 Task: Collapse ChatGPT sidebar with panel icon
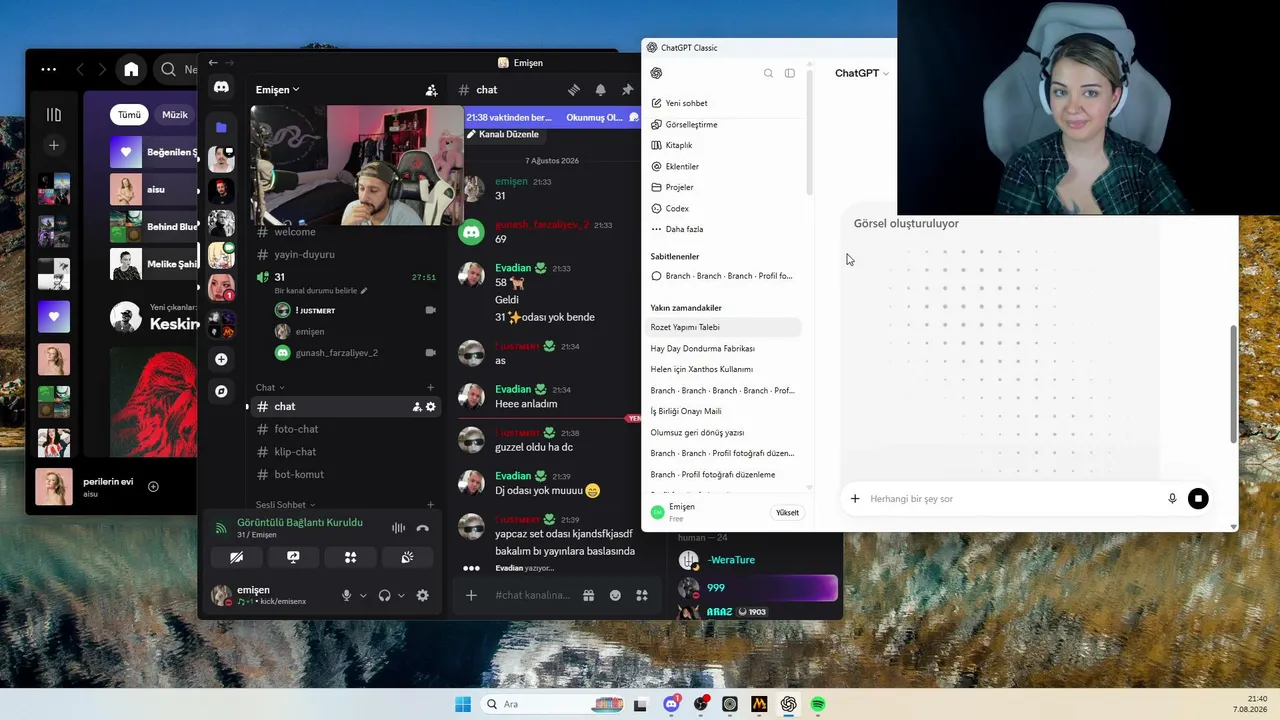coord(790,73)
